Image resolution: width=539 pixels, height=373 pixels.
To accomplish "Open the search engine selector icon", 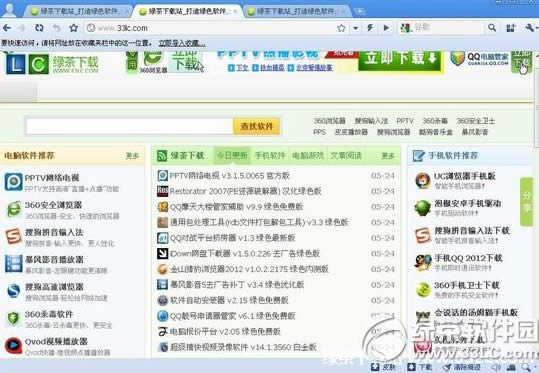I will [406, 28].
